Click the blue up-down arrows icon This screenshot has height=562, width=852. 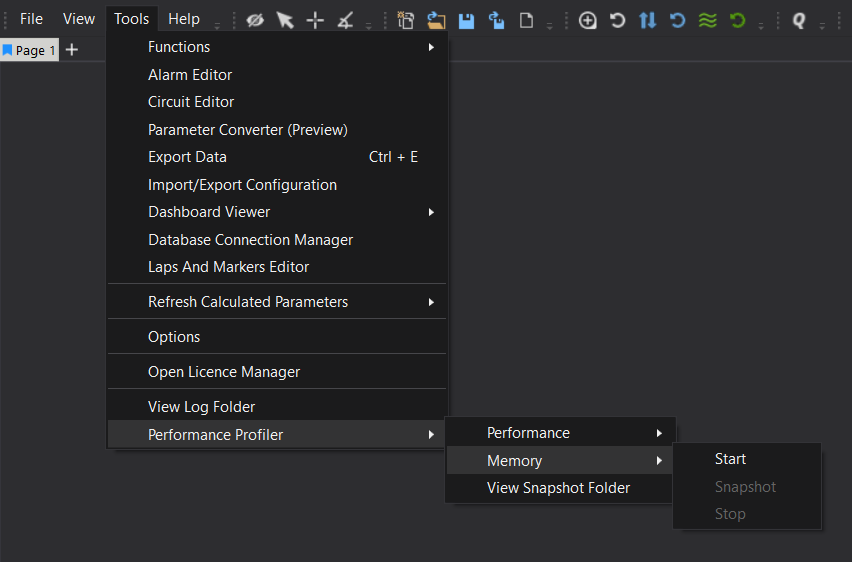click(648, 20)
